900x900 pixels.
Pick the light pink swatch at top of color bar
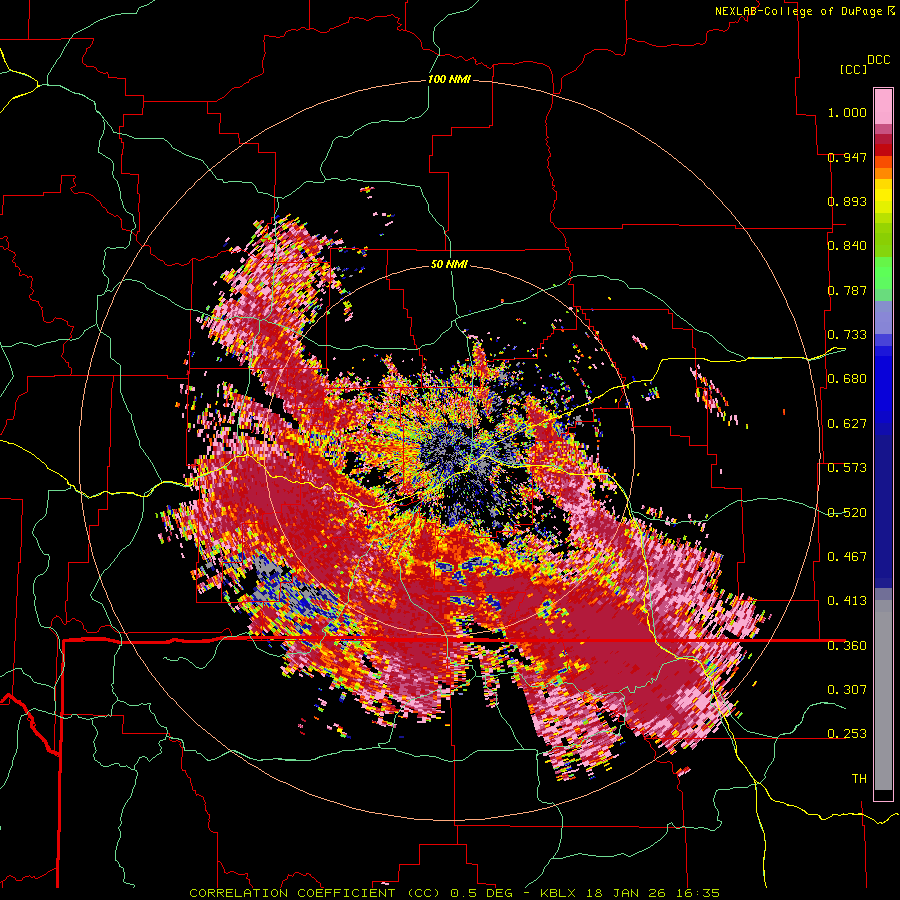coord(883,106)
